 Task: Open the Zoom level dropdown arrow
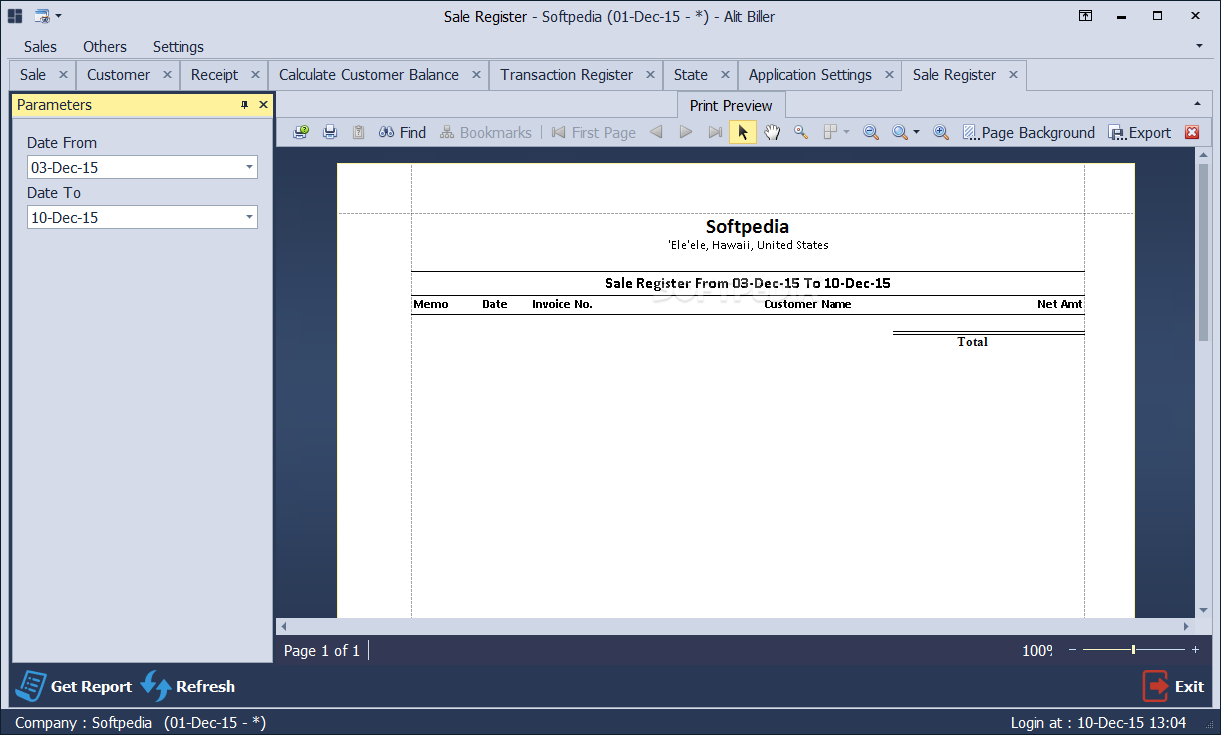click(916, 132)
